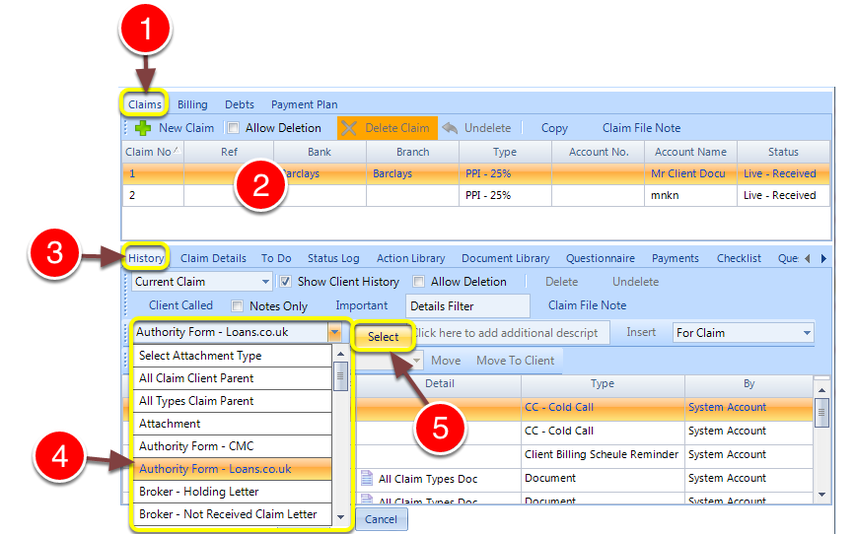The height and width of the screenshot is (534, 855).
Task: Choose Broker - Not Received Claim Letter
Action: point(232,514)
